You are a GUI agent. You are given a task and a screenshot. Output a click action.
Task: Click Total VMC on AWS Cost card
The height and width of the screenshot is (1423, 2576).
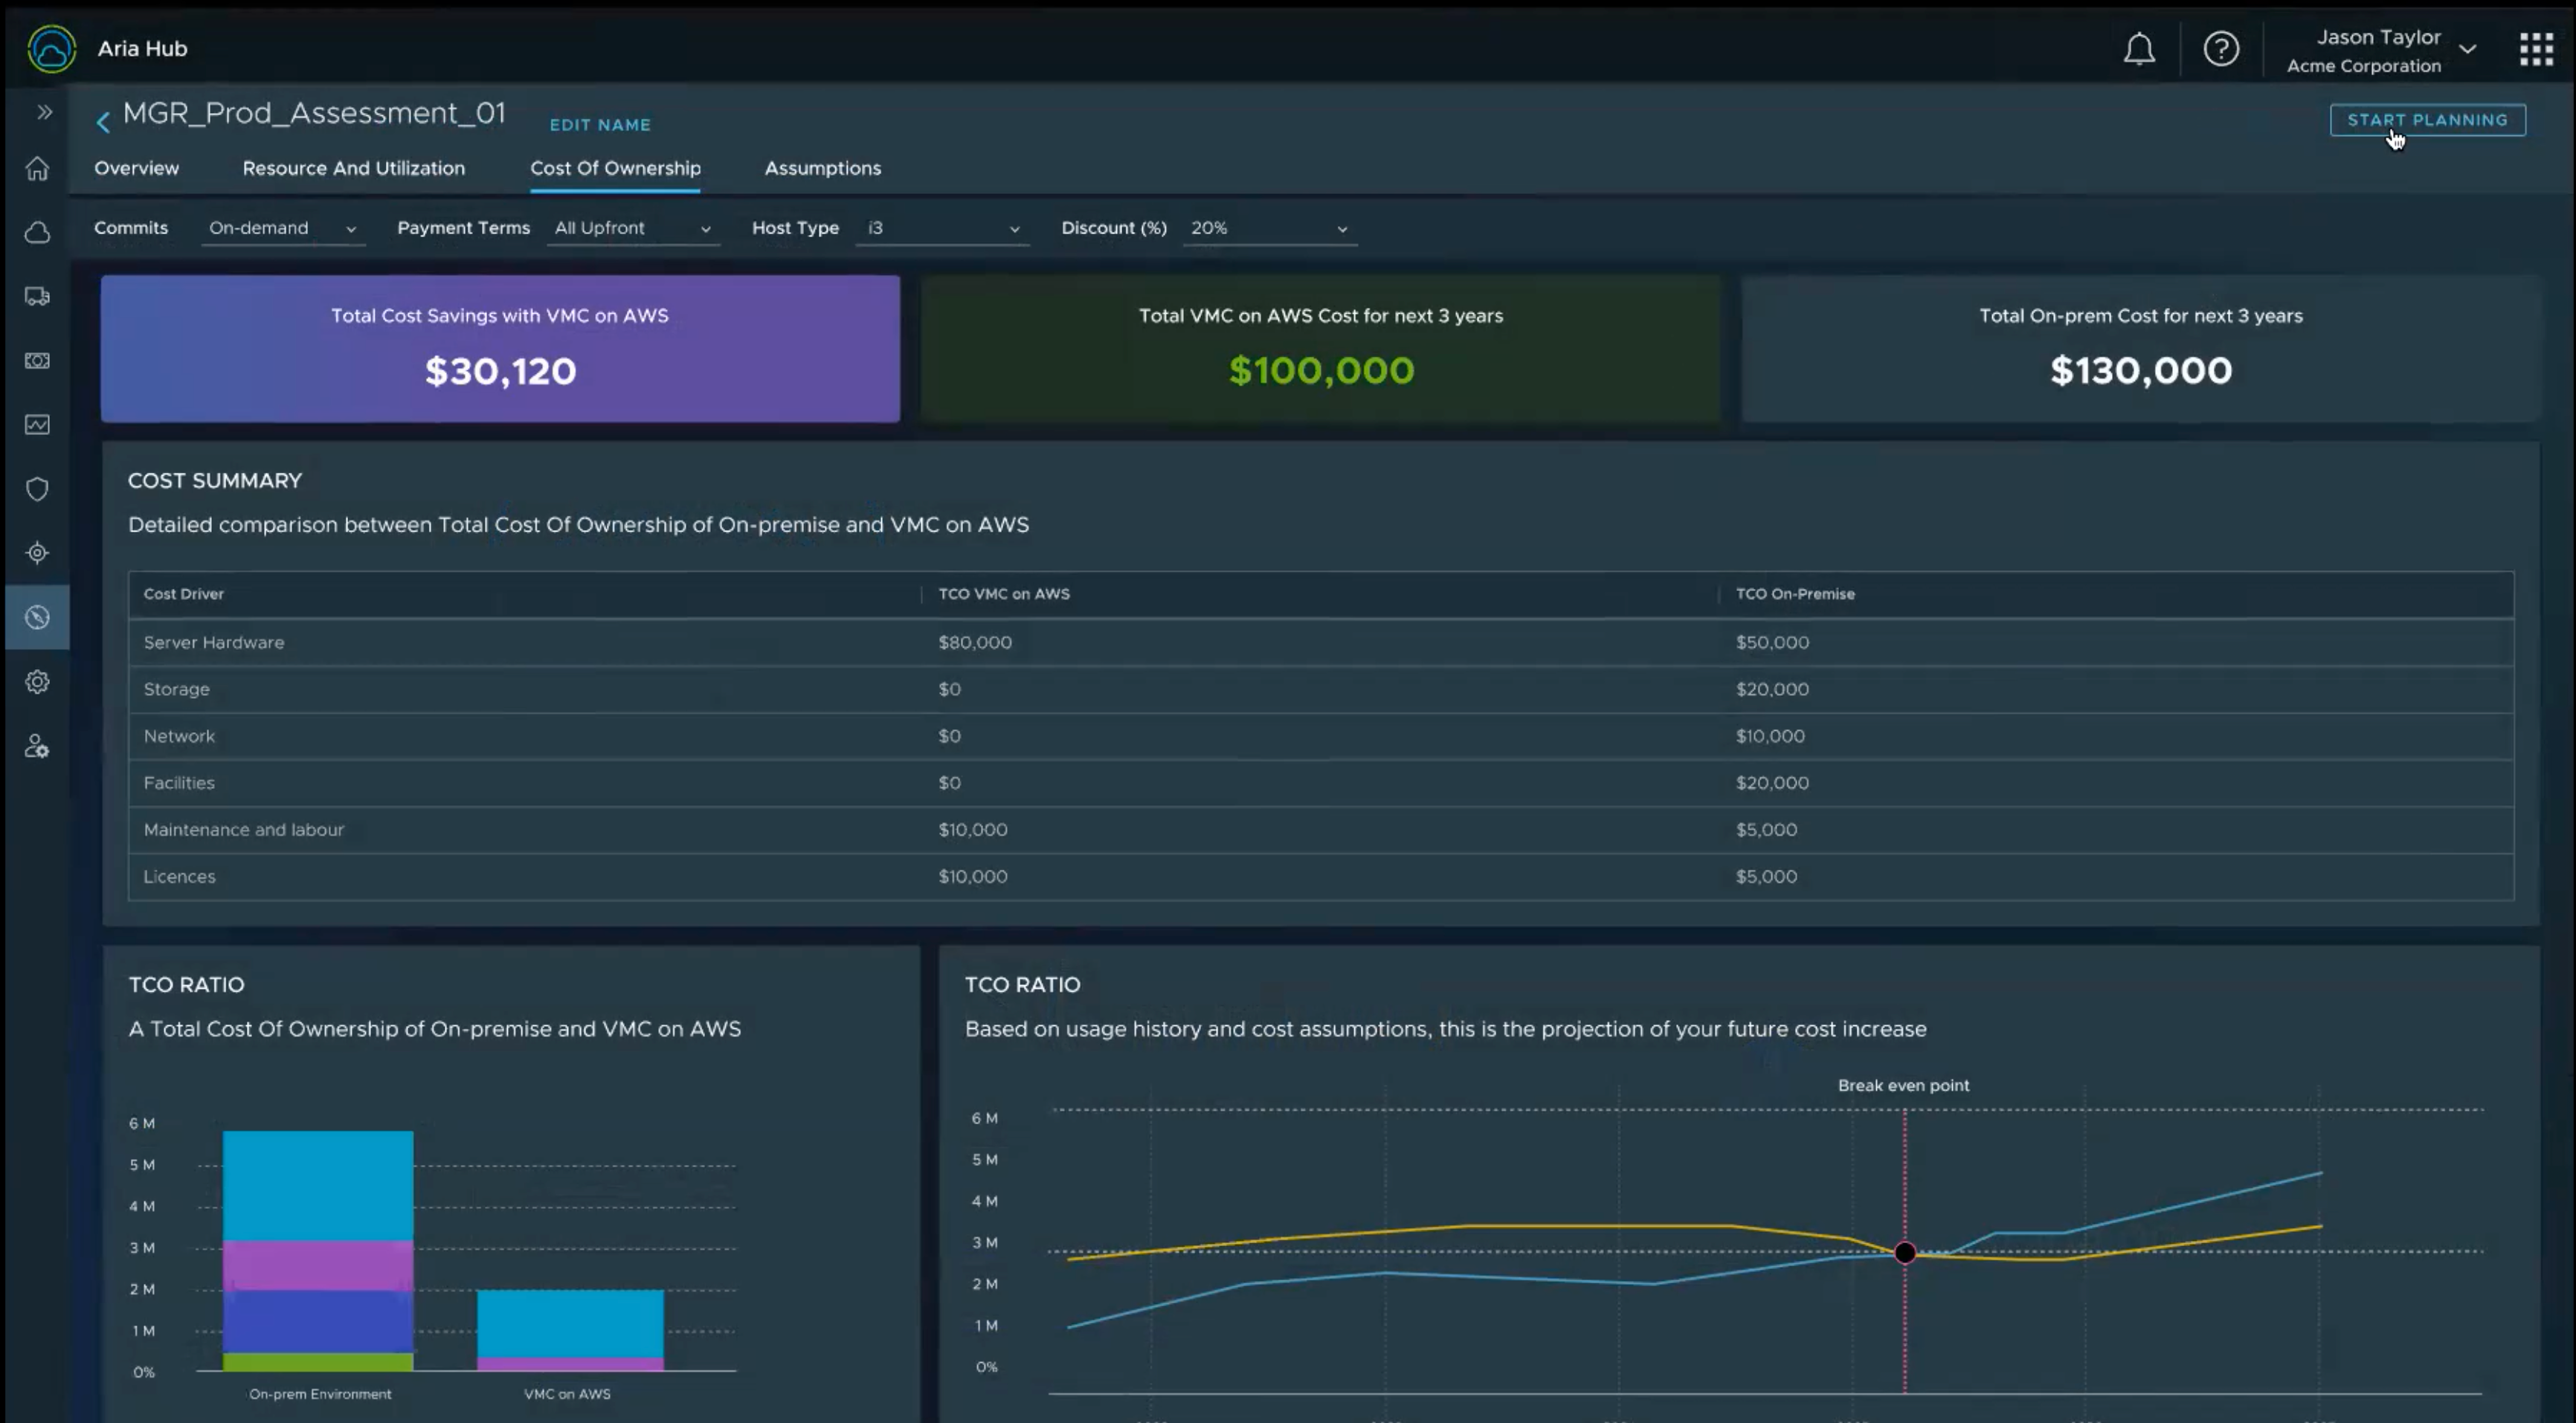(x=1321, y=349)
